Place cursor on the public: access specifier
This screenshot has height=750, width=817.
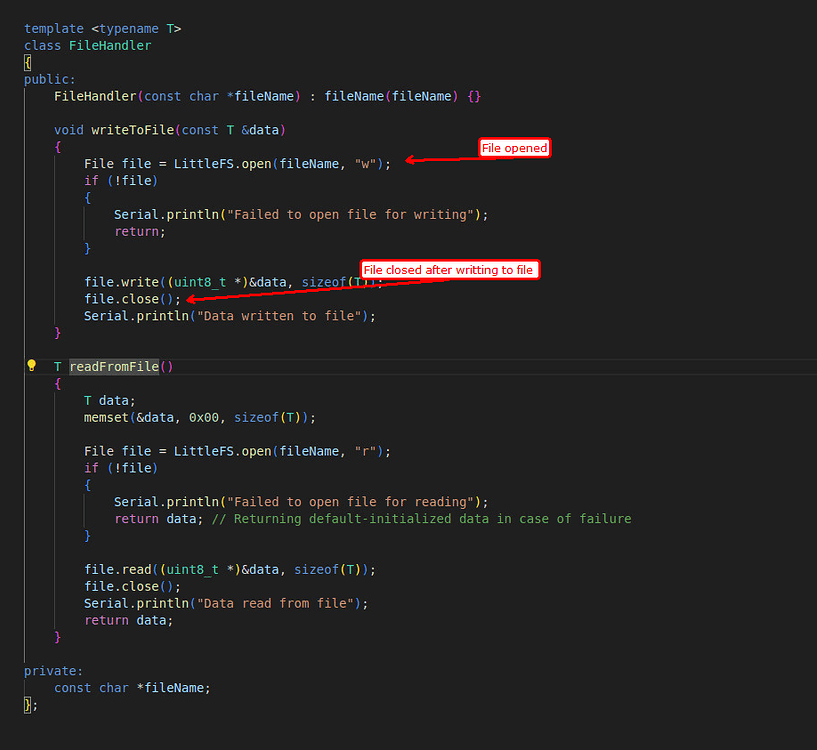click(47, 78)
